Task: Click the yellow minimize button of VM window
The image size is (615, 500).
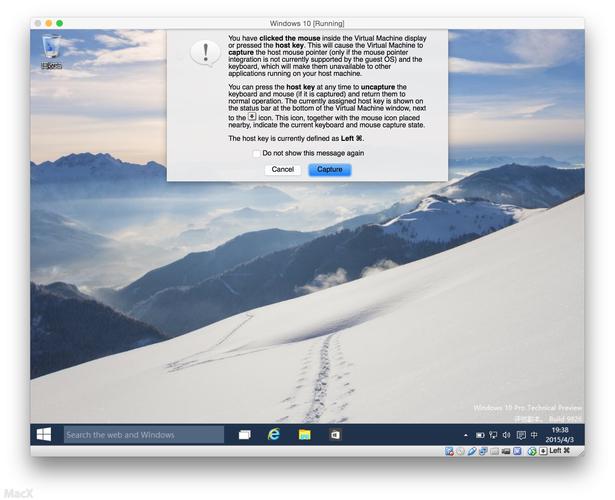Action: coord(49,24)
